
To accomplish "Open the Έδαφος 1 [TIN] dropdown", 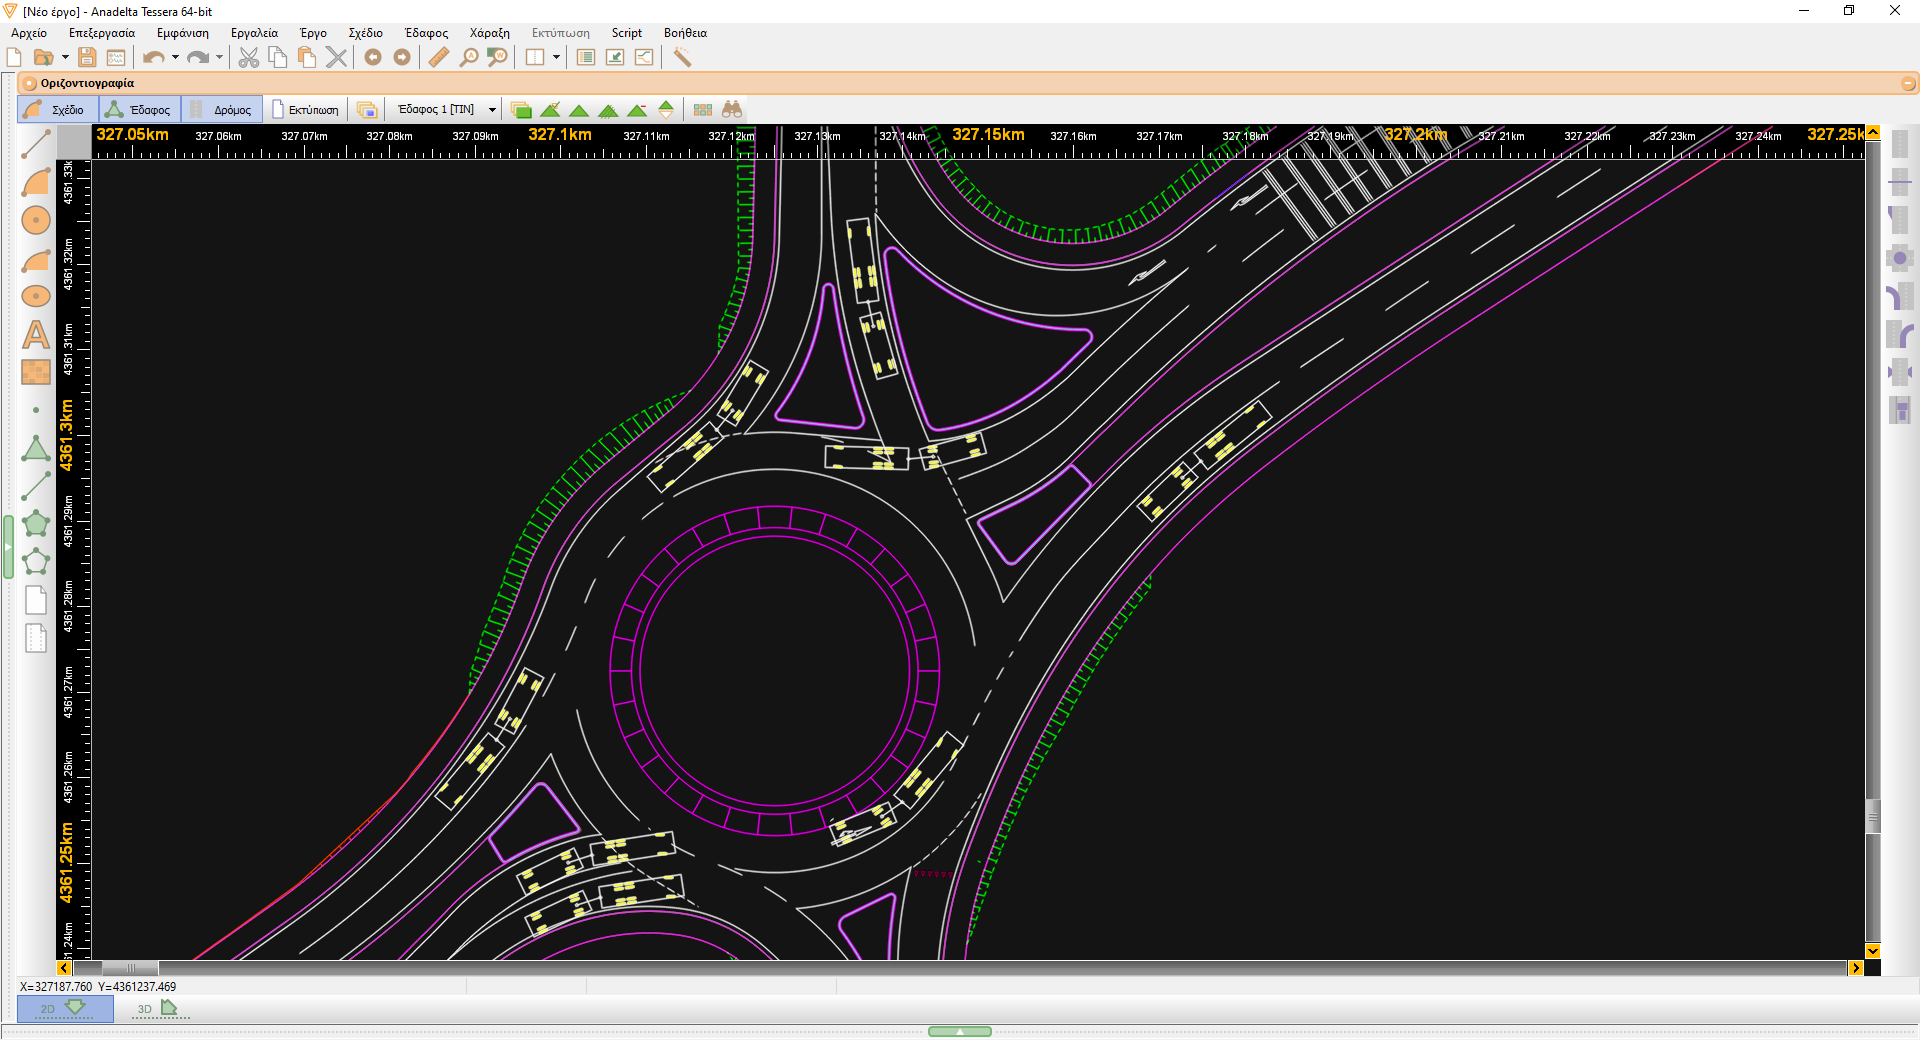I will point(446,109).
